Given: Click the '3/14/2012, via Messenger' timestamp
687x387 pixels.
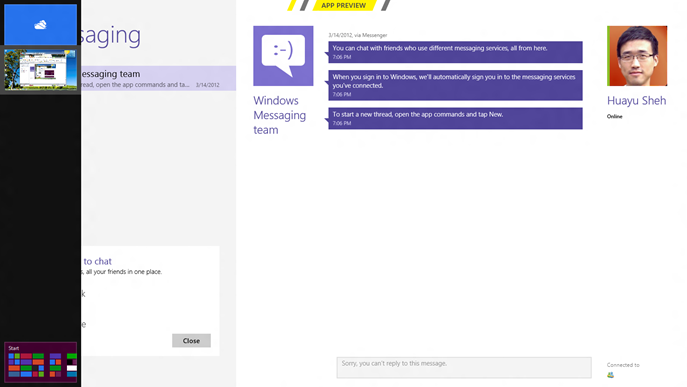Looking at the screenshot, I should tap(358, 35).
